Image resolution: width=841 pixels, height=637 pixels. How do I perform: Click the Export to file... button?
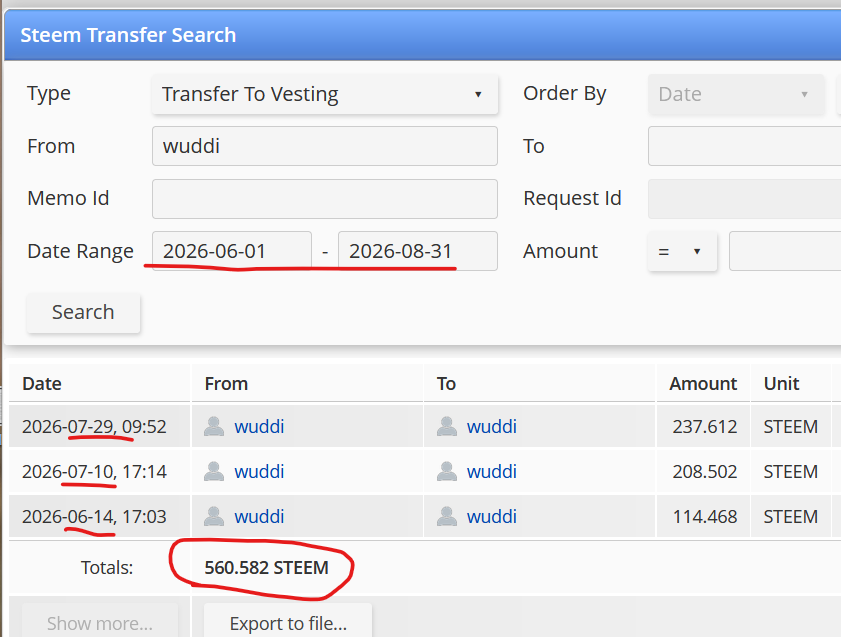(288, 622)
